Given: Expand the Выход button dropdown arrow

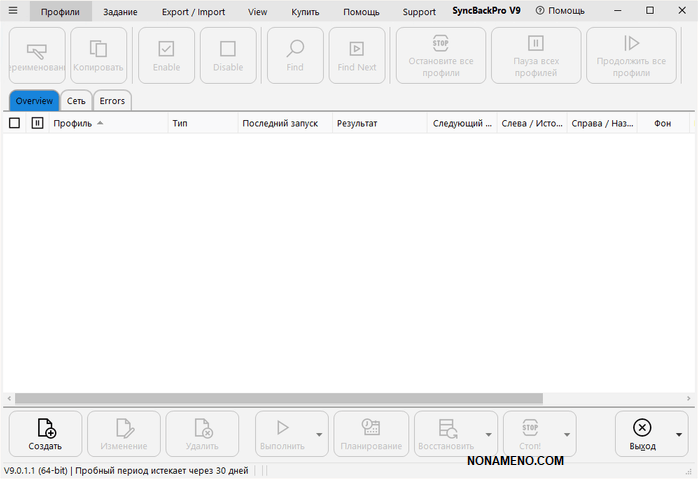Looking at the screenshot, I should [679, 435].
